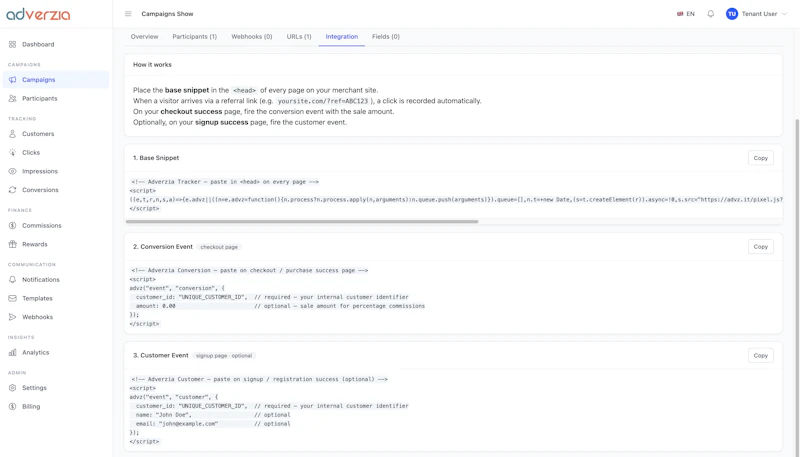The height and width of the screenshot is (457, 800).
Task: Click the 'How it works' heading
Action: tap(152, 65)
